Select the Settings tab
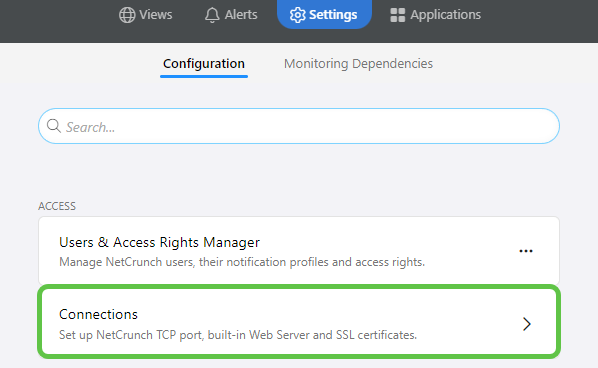 click(324, 14)
